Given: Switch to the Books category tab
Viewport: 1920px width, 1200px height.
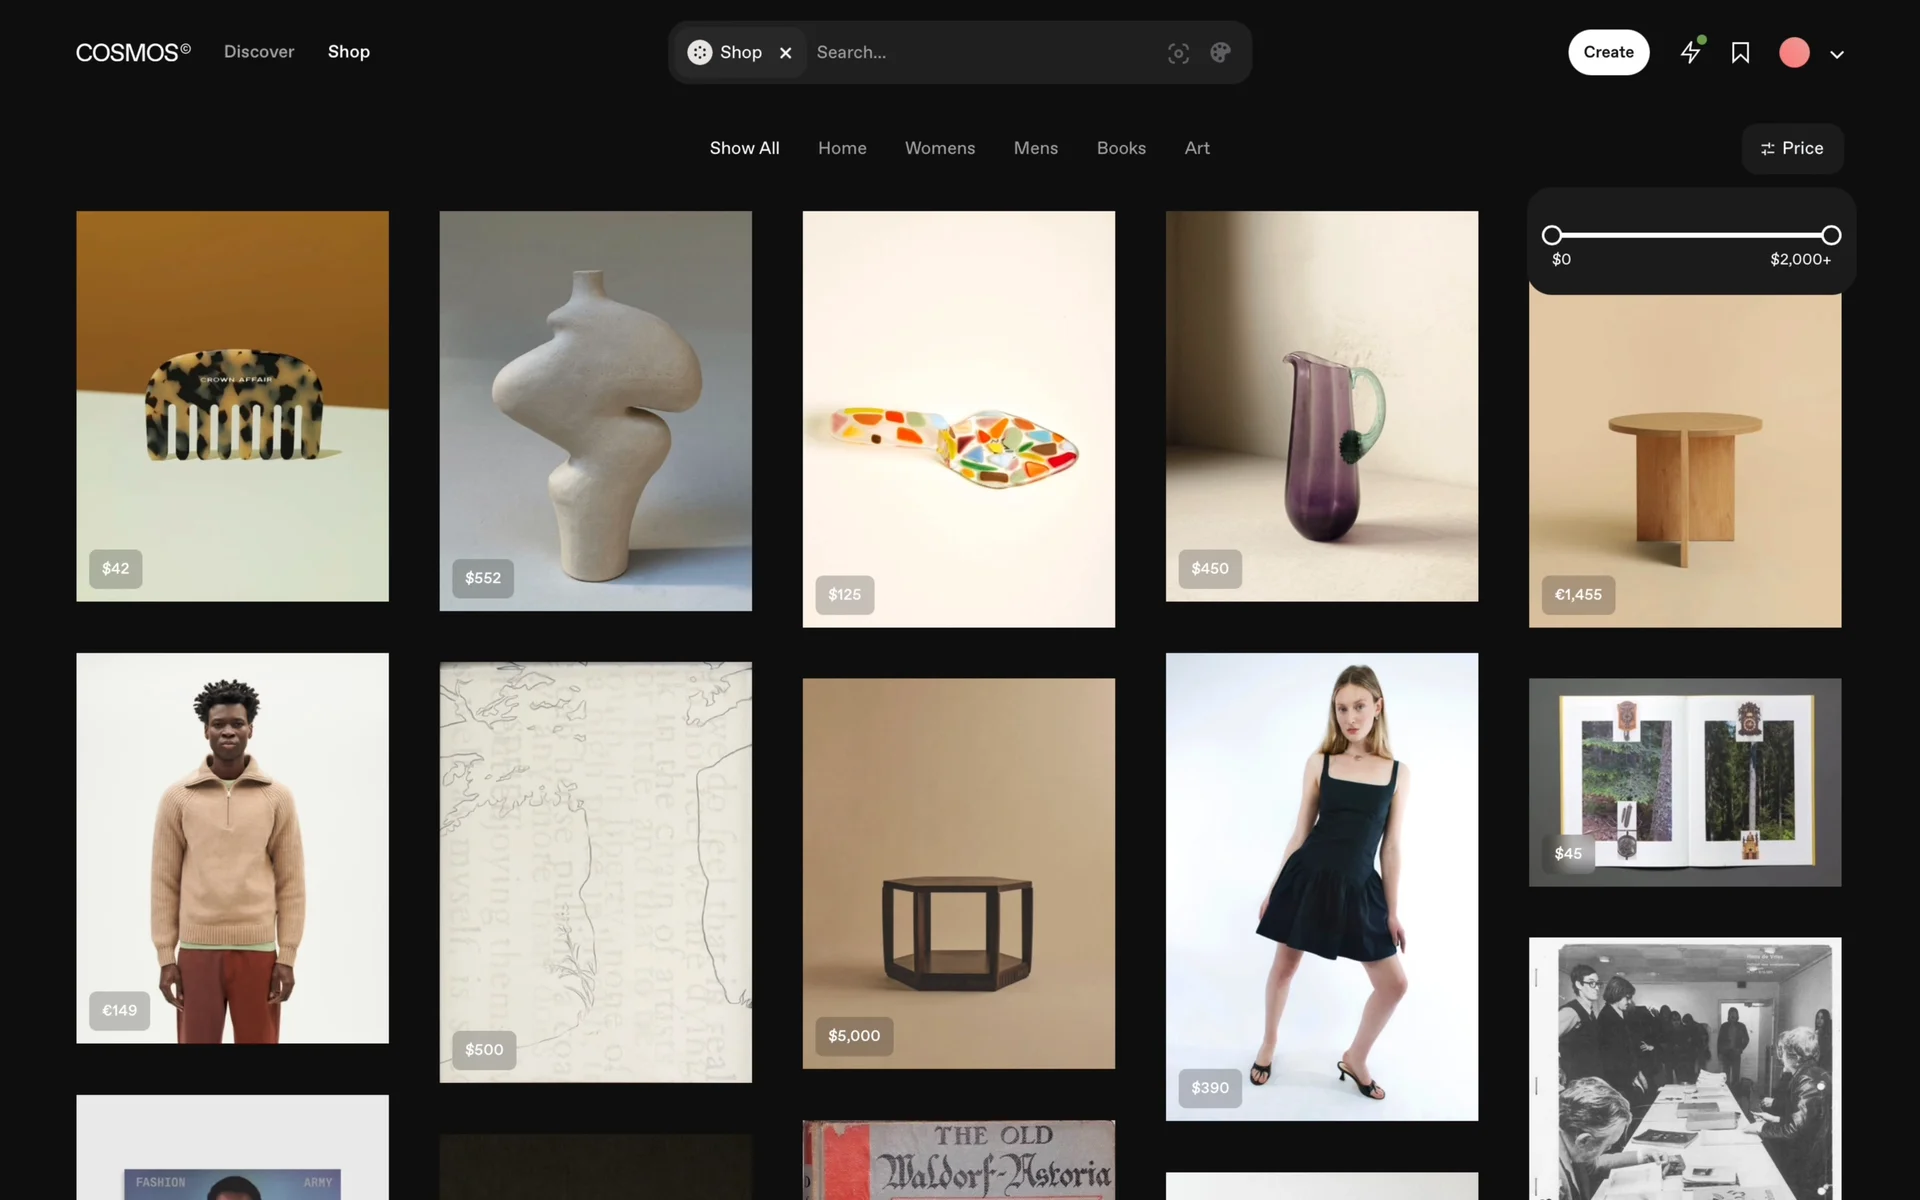Looking at the screenshot, I should (1121, 148).
